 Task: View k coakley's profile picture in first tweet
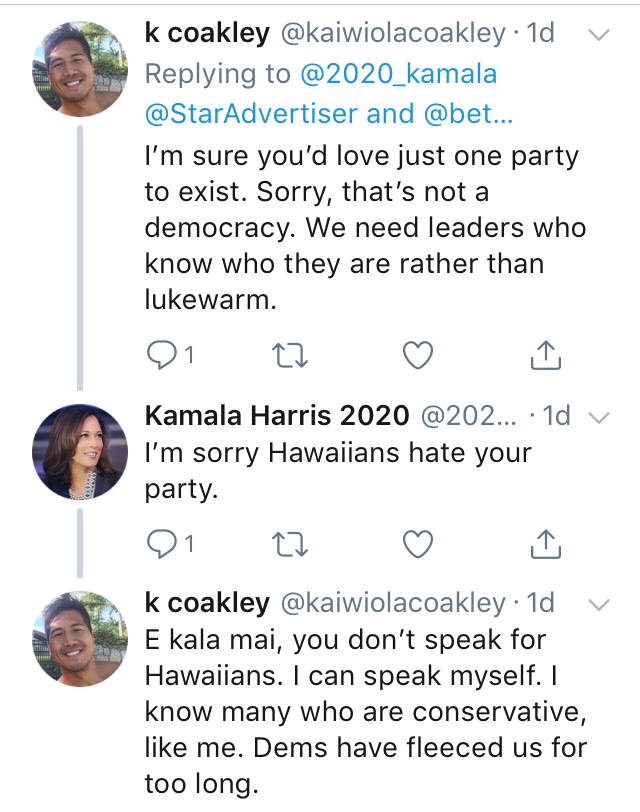80,70
